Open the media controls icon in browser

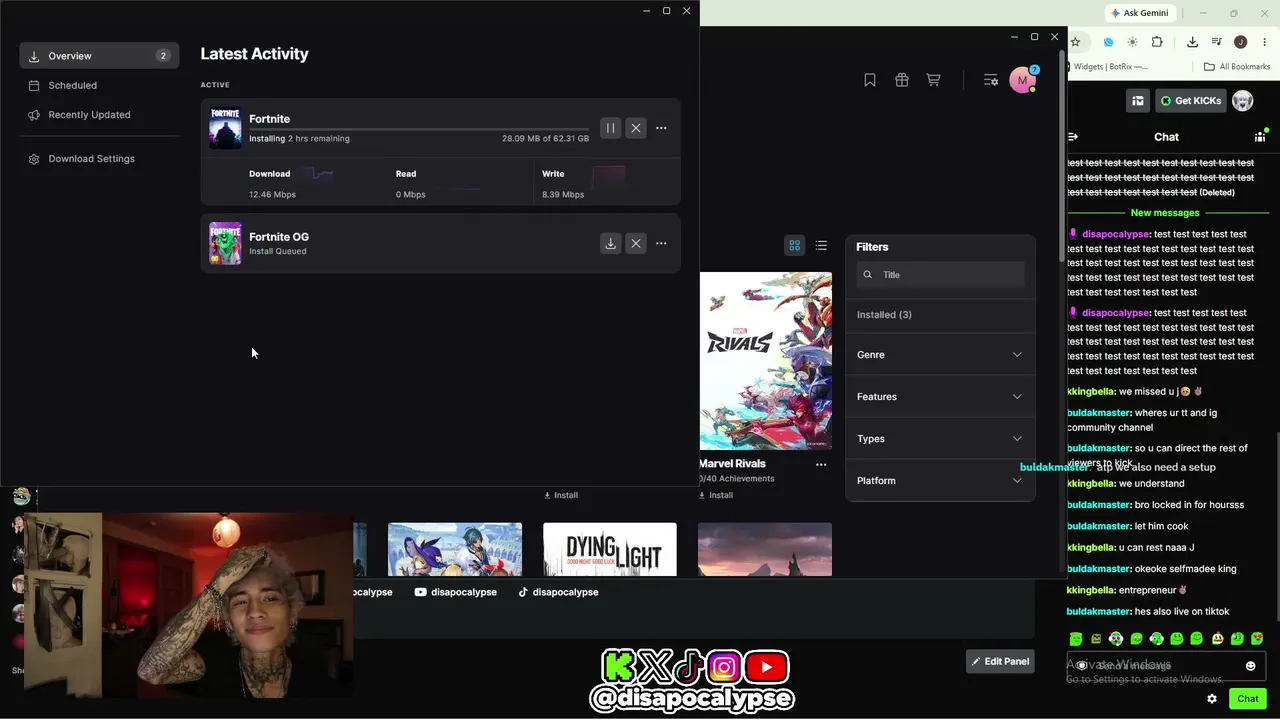pyautogui.click(x=1217, y=42)
